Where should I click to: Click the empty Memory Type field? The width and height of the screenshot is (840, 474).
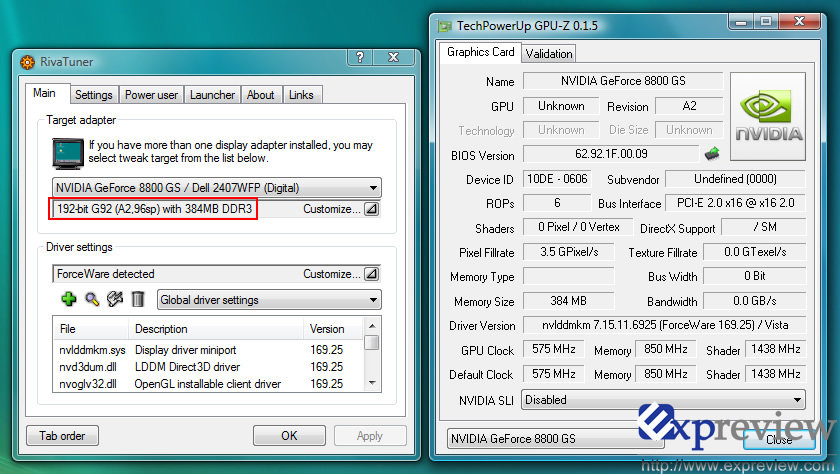pyautogui.click(x=568, y=276)
